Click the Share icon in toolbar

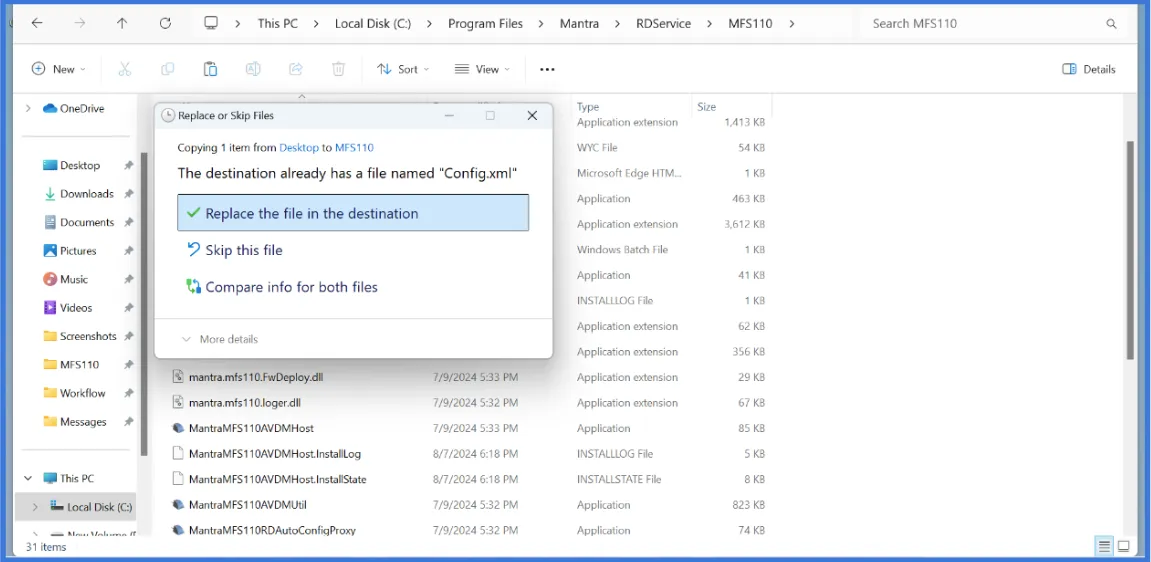[x=296, y=69]
